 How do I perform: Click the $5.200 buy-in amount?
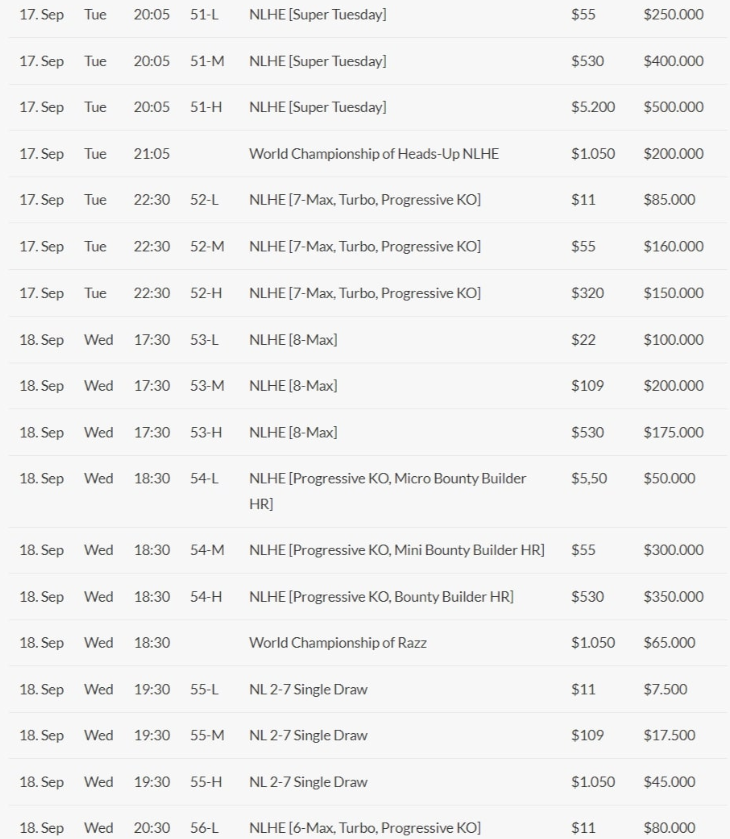coord(593,108)
